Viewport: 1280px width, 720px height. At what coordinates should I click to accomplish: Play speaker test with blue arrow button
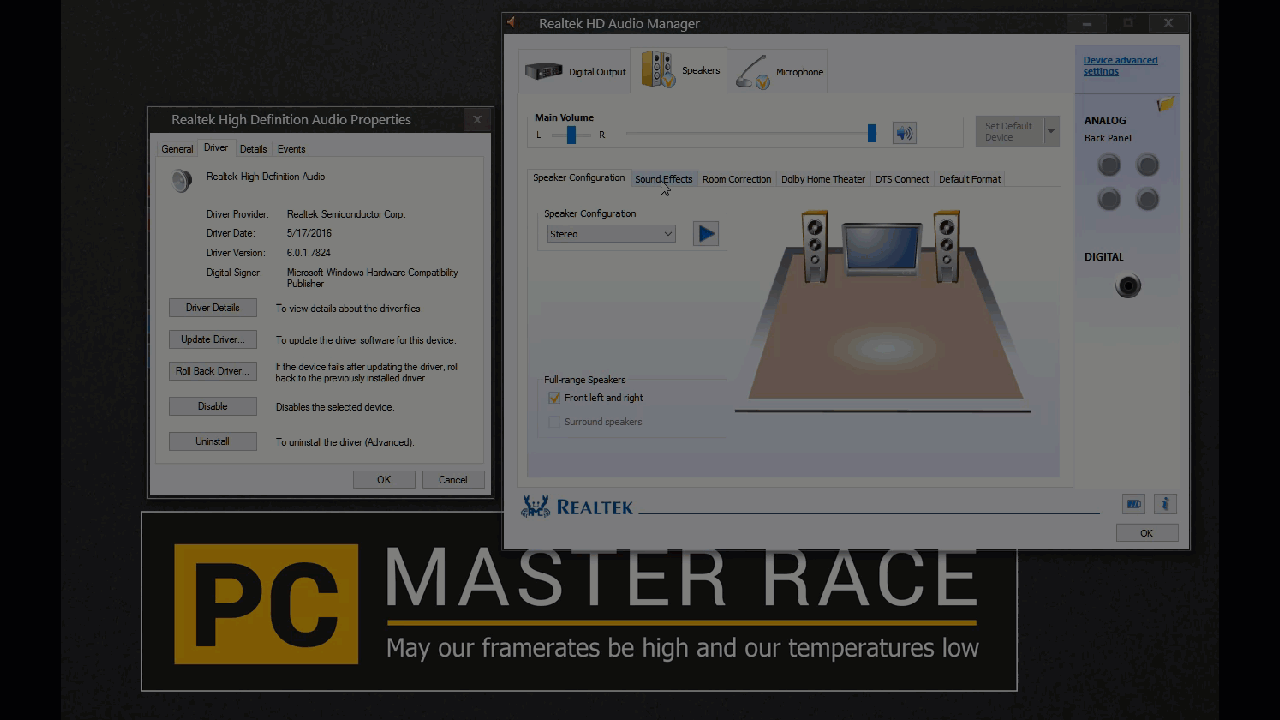coord(706,233)
